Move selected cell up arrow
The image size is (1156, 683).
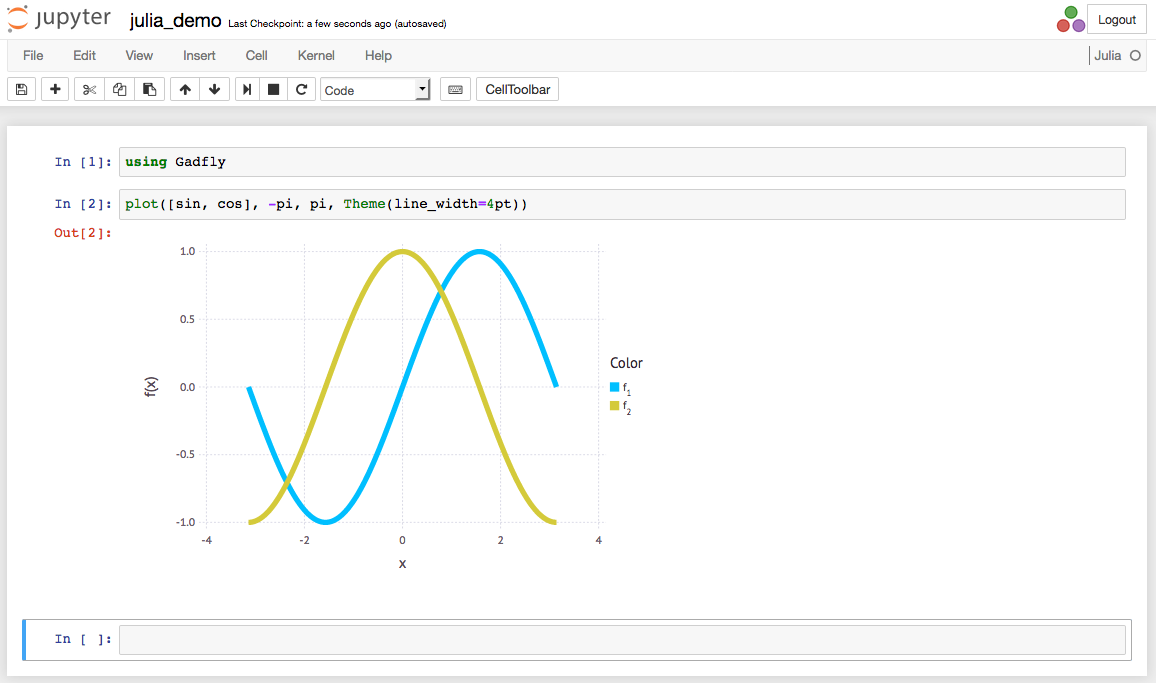coord(185,90)
